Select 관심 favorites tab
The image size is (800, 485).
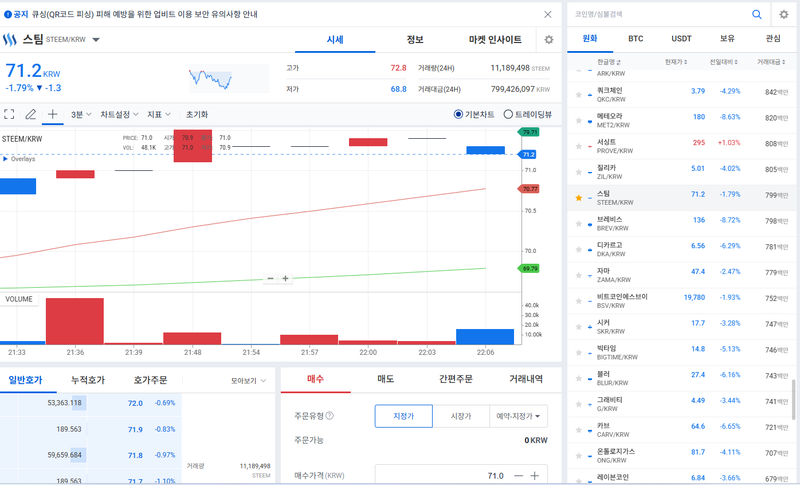[x=773, y=38]
